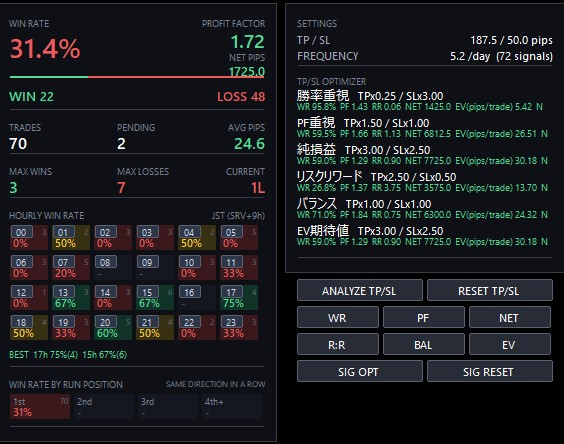Click the ANALYZE TP/SL button
Image resolution: width=564 pixels, height=444 pixels.
[x=359, y=290]
